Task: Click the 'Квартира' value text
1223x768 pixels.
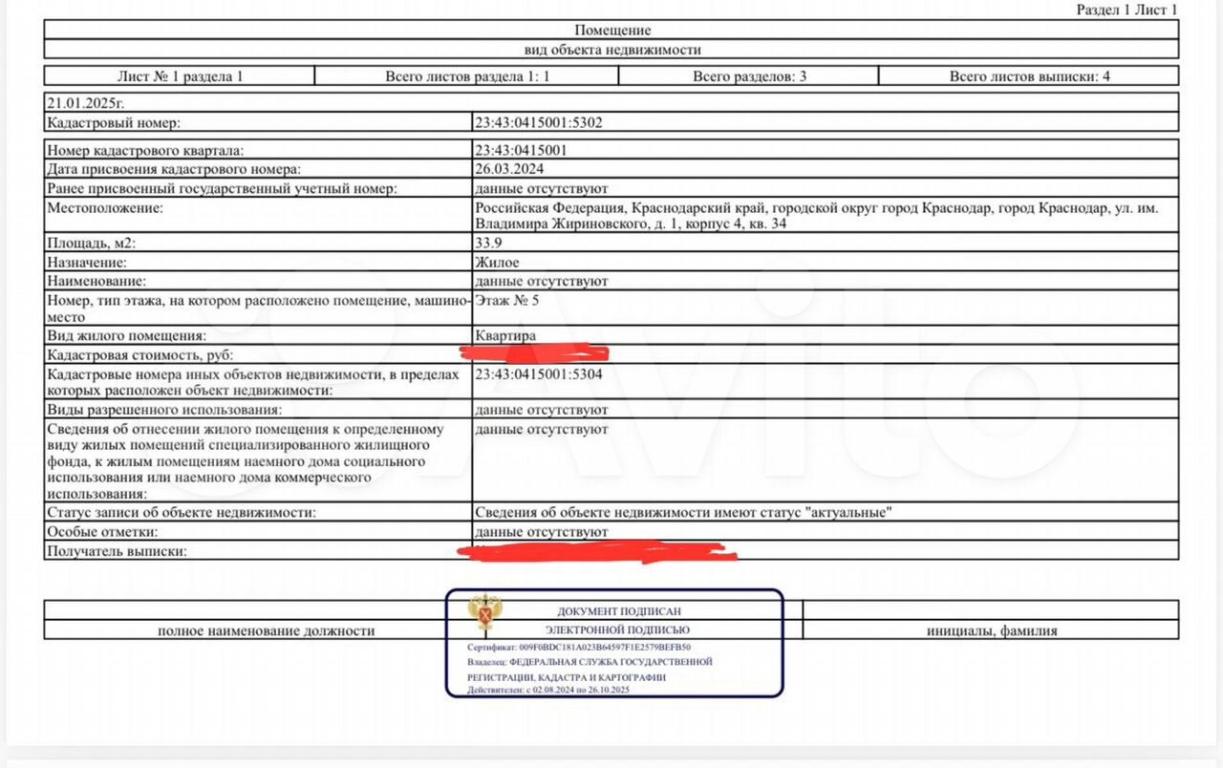Action: (505, 336)
